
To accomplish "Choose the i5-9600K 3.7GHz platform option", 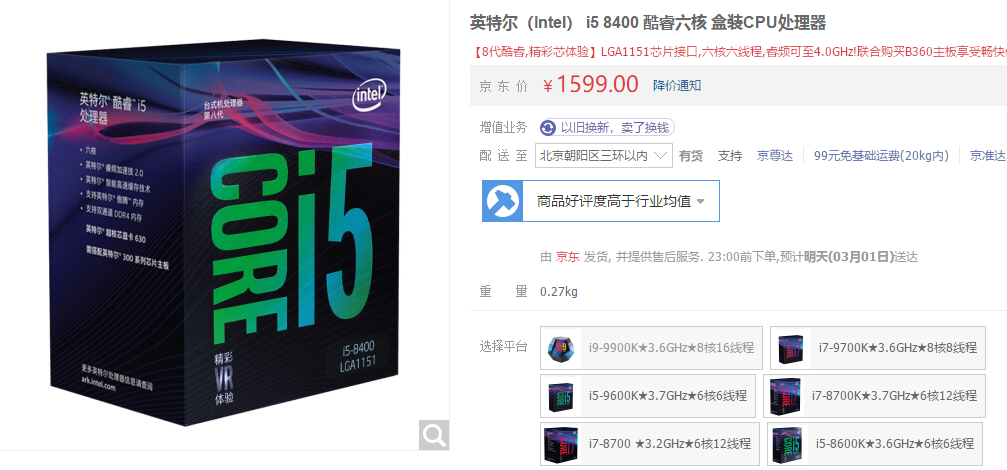I will pyautogui.click(x=647, y=396).
